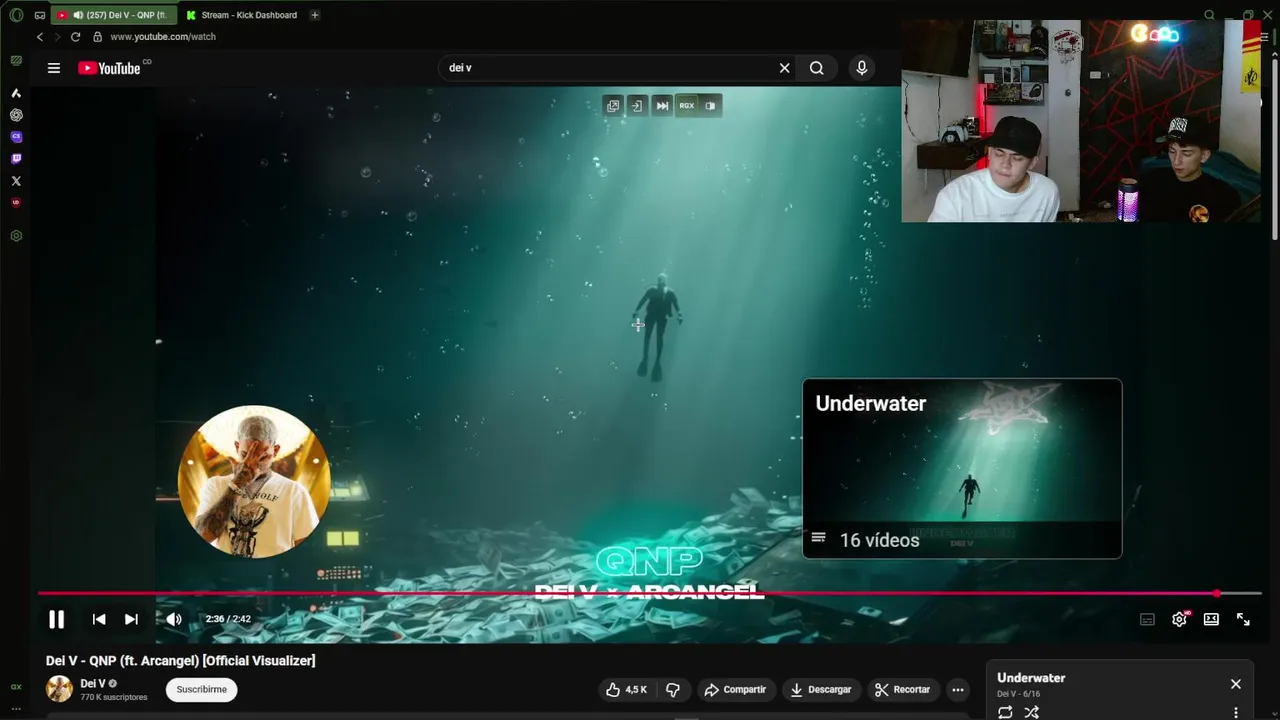Dislike the video

[673, 689]
